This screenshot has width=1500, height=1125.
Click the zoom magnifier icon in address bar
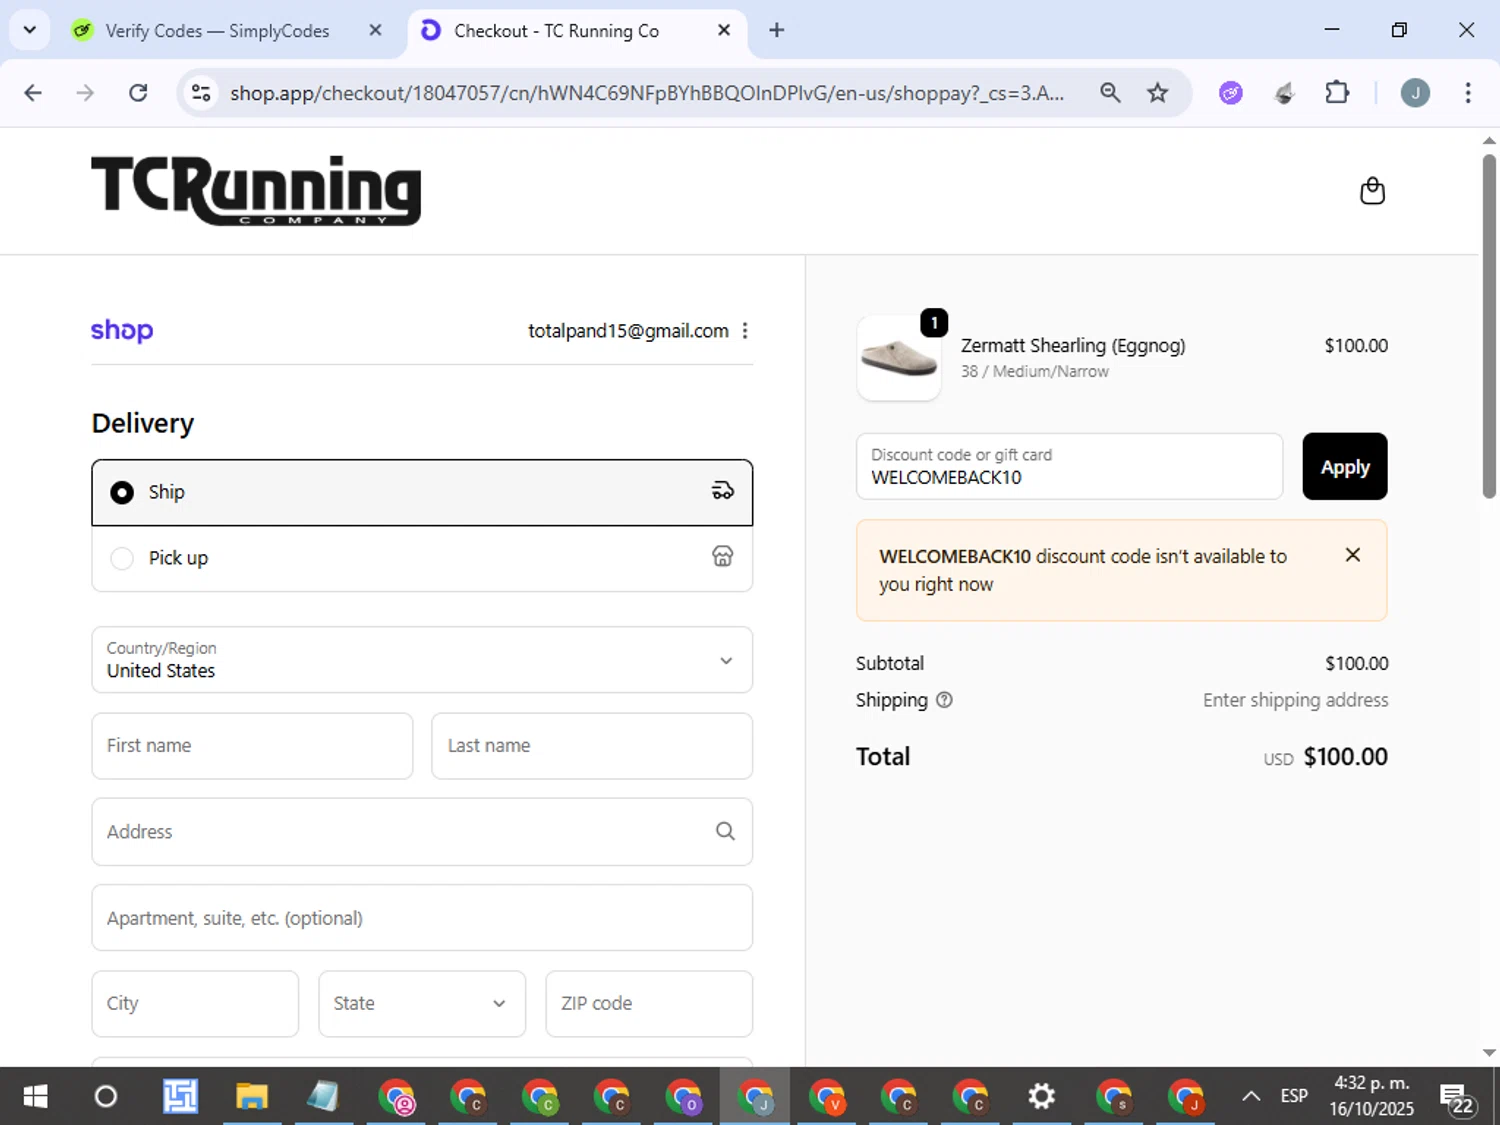[x=1110, y=93]
